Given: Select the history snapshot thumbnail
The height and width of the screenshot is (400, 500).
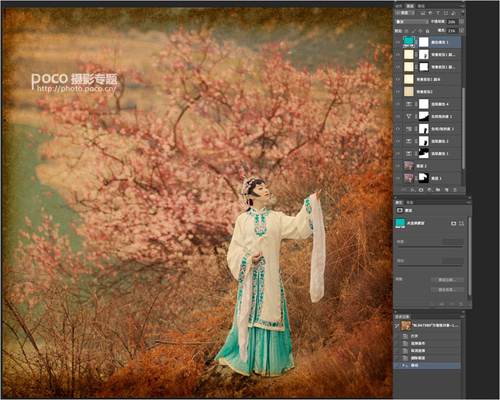Looking at the screenshot, I should pos(406,325).
